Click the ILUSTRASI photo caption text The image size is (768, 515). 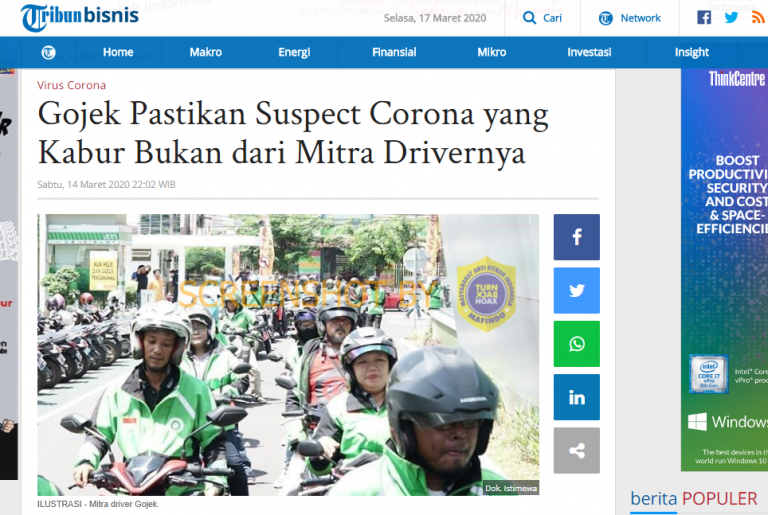98,504
